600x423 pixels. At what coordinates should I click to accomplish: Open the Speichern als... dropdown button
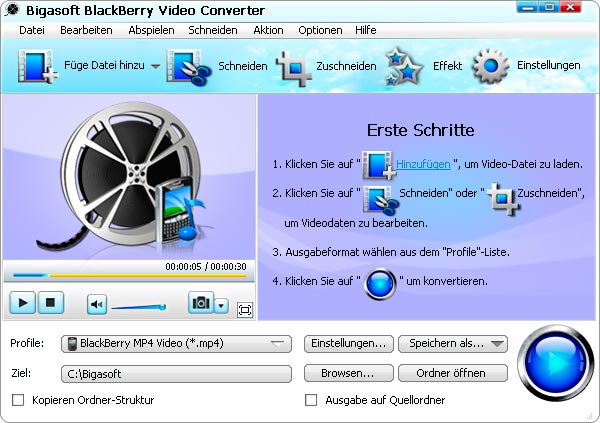point(453,343)
